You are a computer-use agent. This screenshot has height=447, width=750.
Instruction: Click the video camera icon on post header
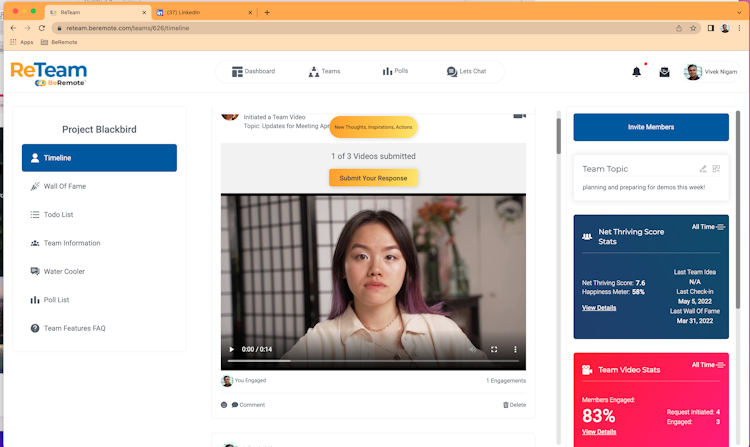click(x=519, y=115)
